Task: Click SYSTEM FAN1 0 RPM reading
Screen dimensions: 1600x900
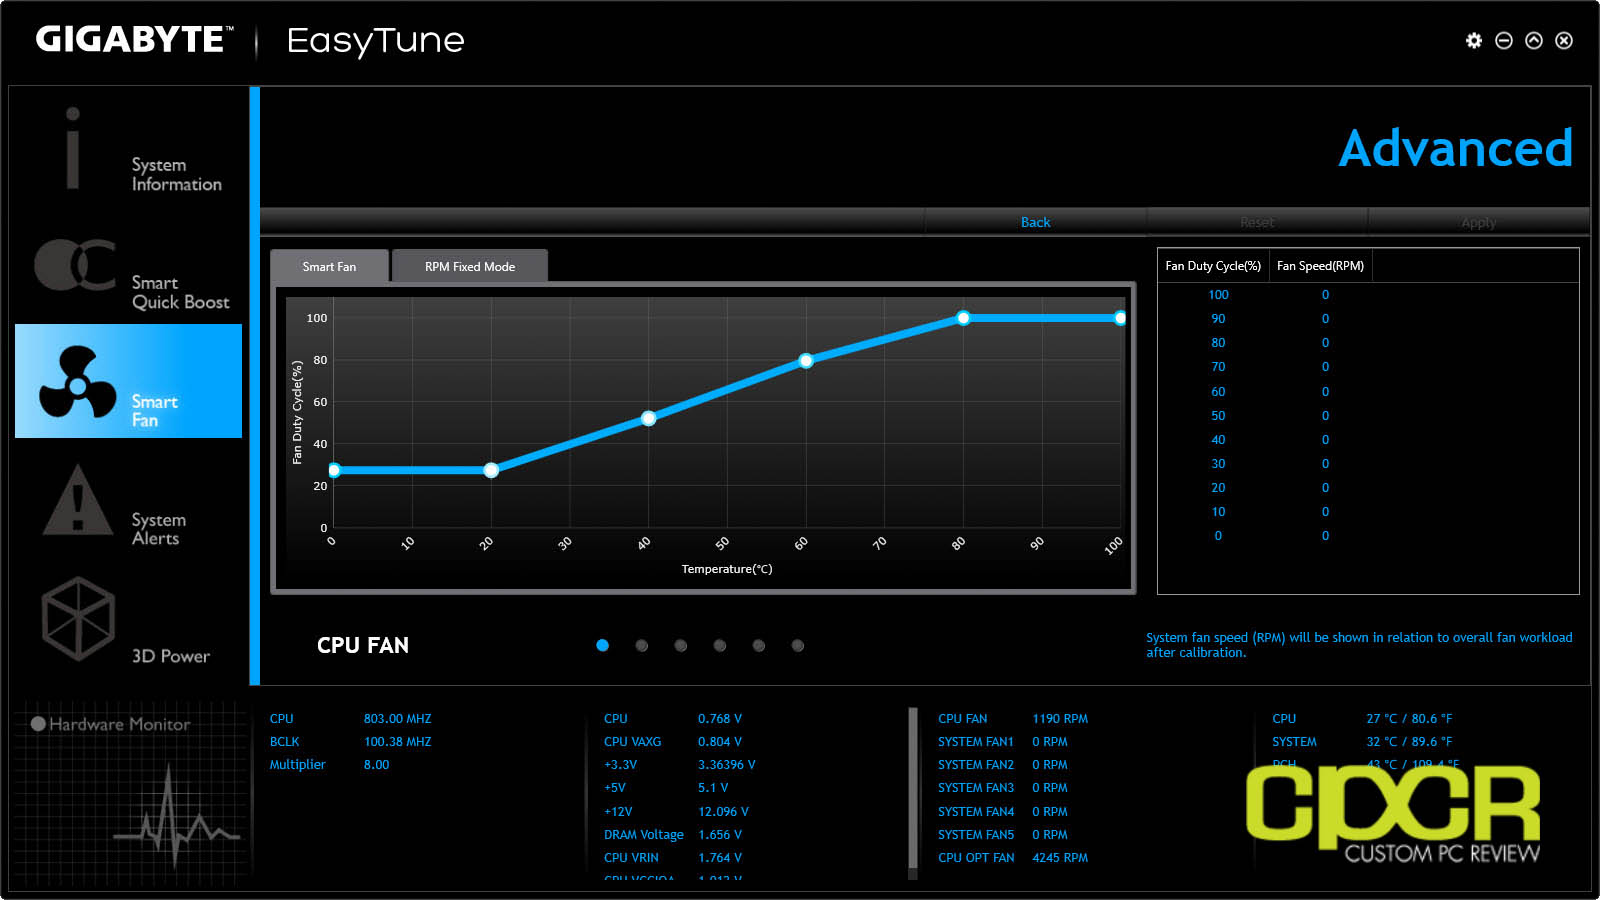Action: [1049, 742]
